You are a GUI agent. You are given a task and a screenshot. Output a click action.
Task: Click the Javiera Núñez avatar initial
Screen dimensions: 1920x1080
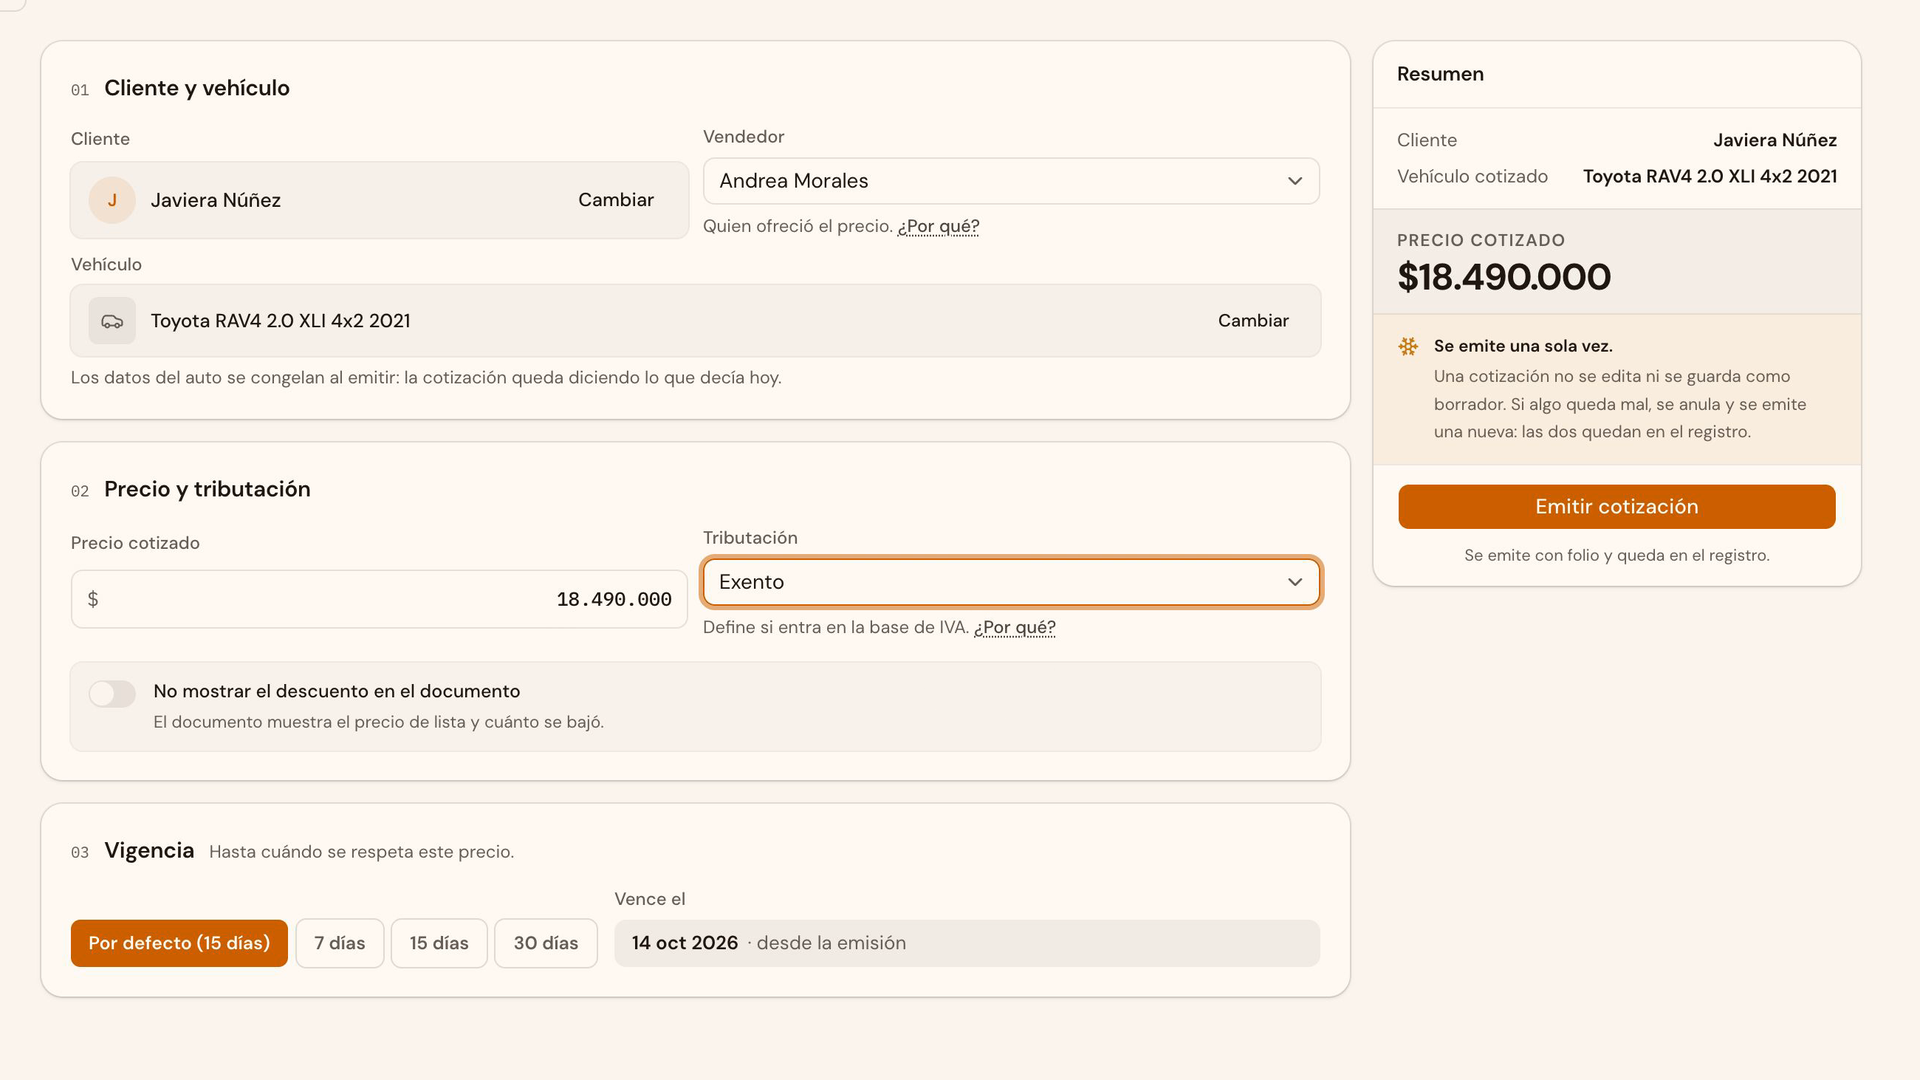pos(112,200)
